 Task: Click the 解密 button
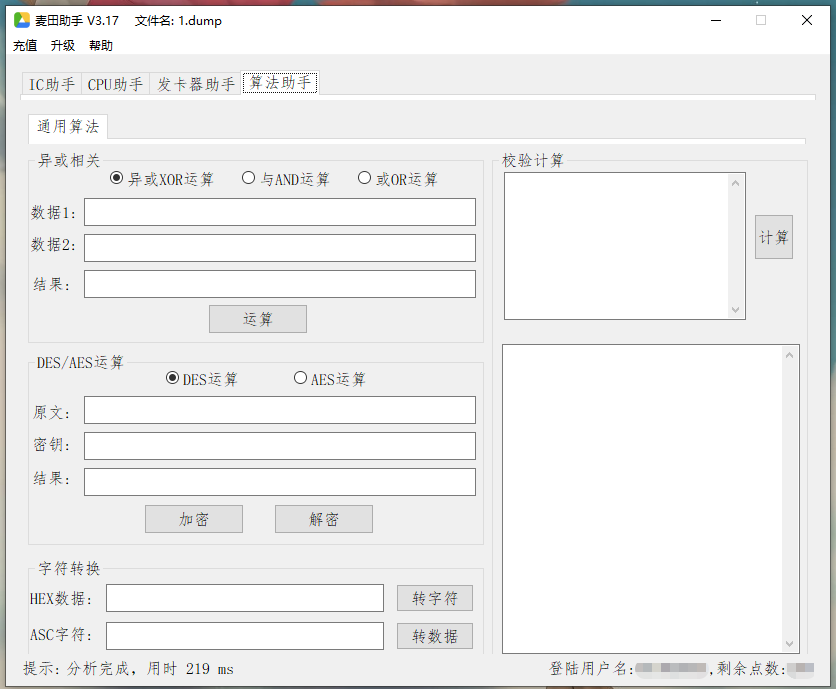coord(323,519)
